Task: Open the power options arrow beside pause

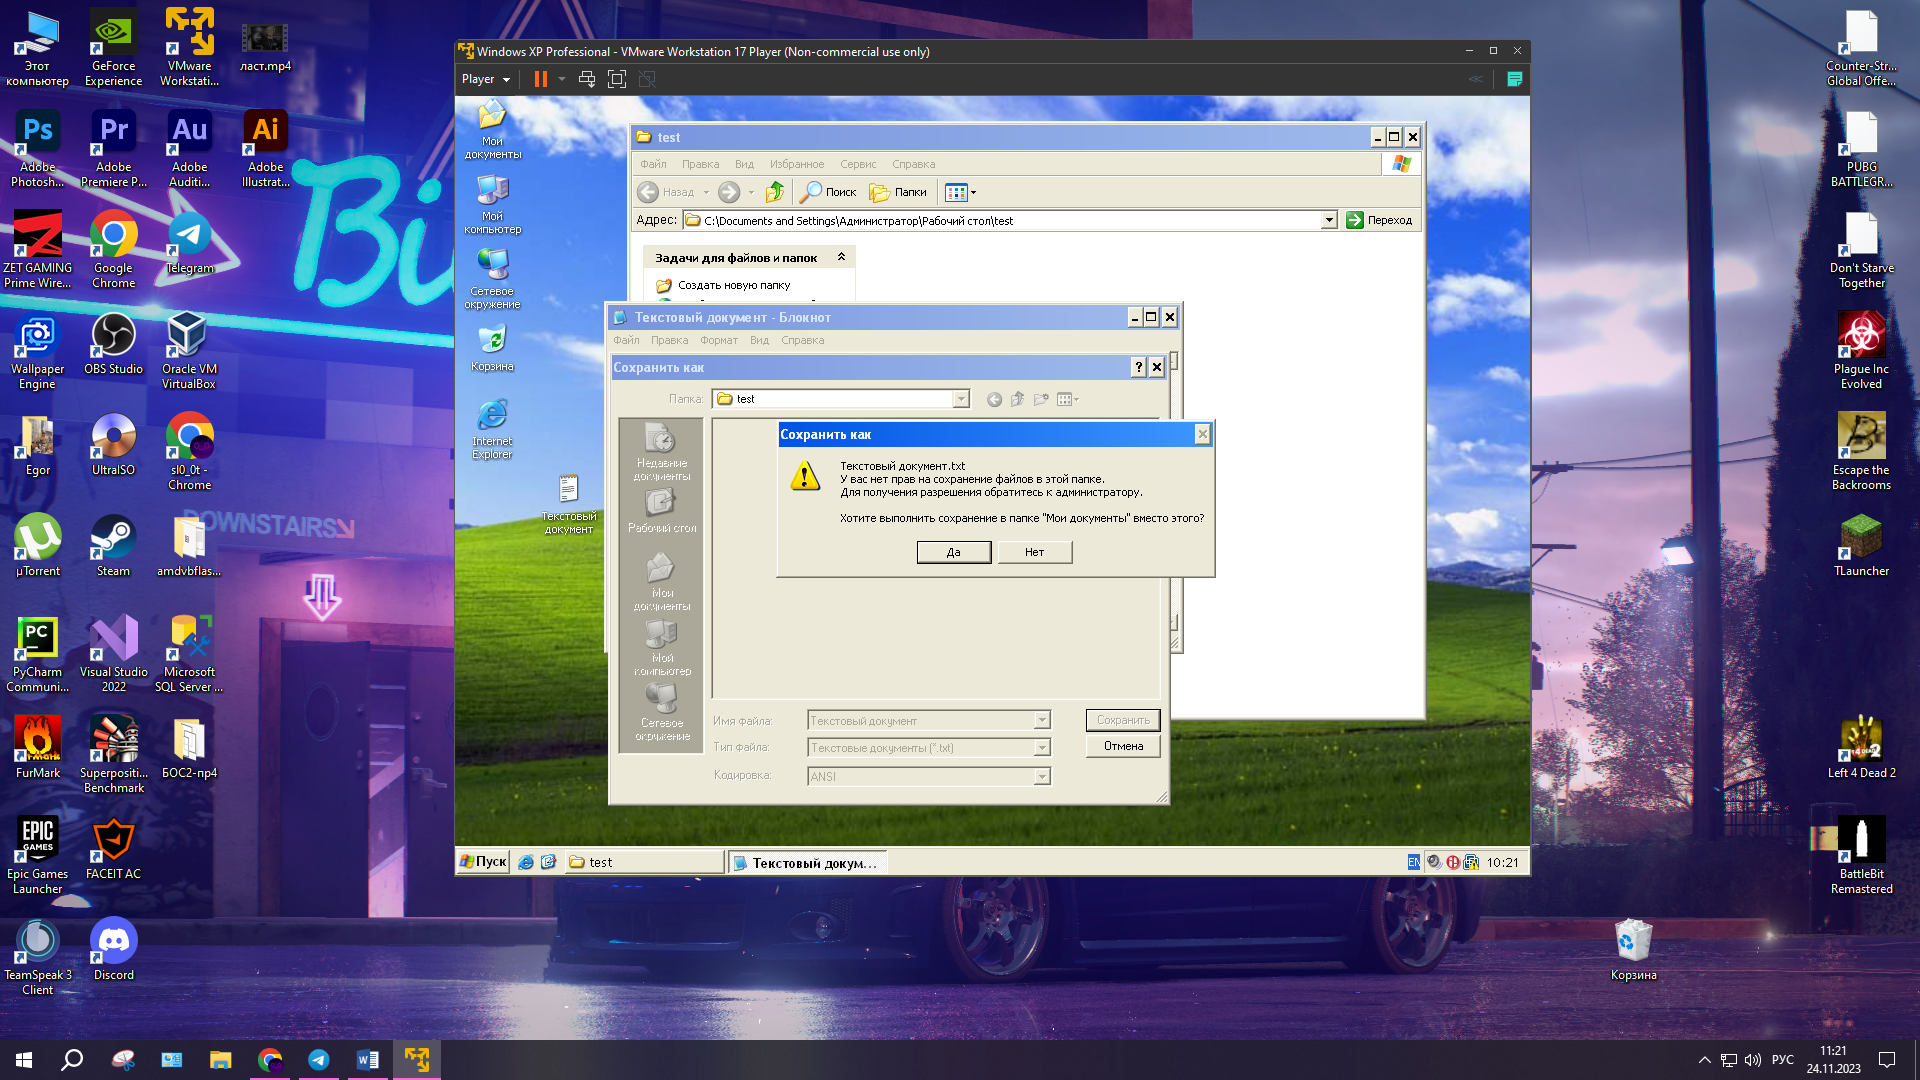Action: click(x=562, y=79)
